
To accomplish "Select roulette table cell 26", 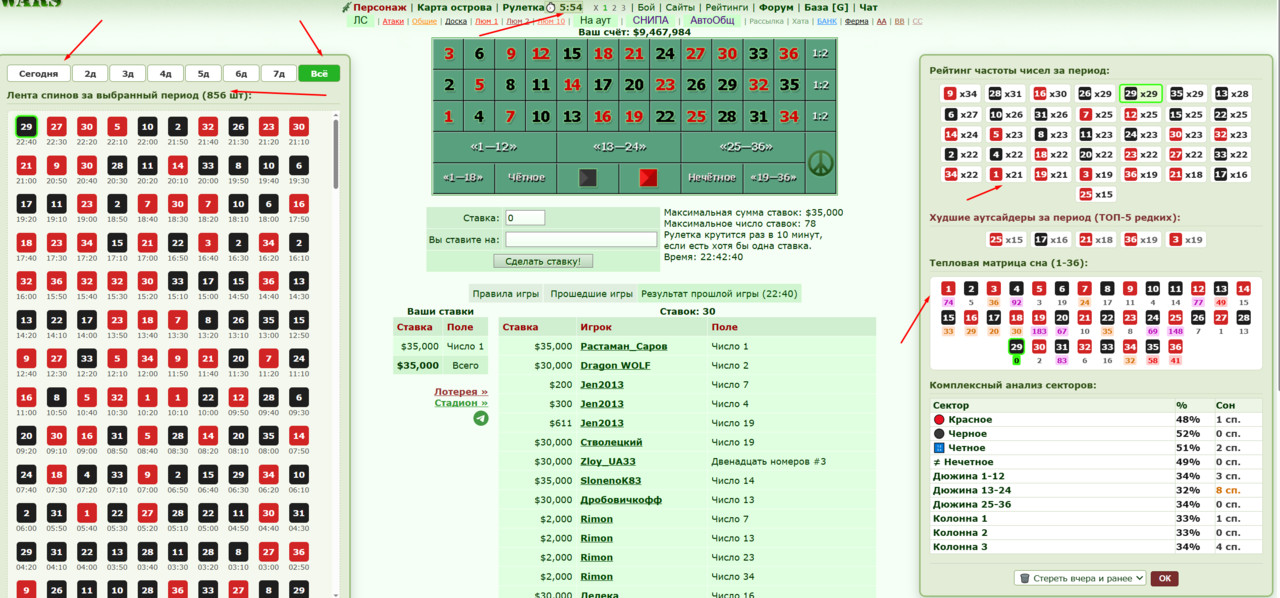I will (696, 85).
